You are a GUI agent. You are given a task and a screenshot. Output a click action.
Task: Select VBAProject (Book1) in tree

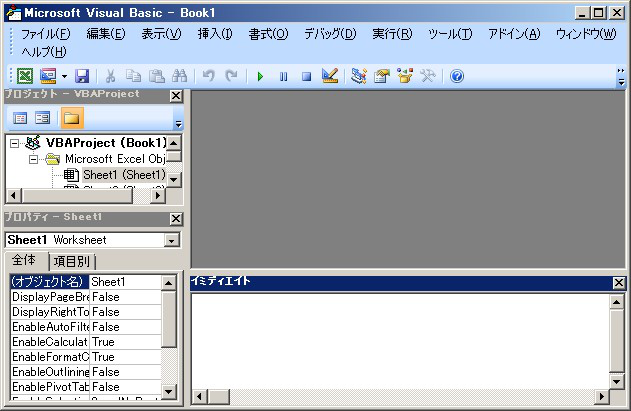pyautogui.click(x=106, y=143)
